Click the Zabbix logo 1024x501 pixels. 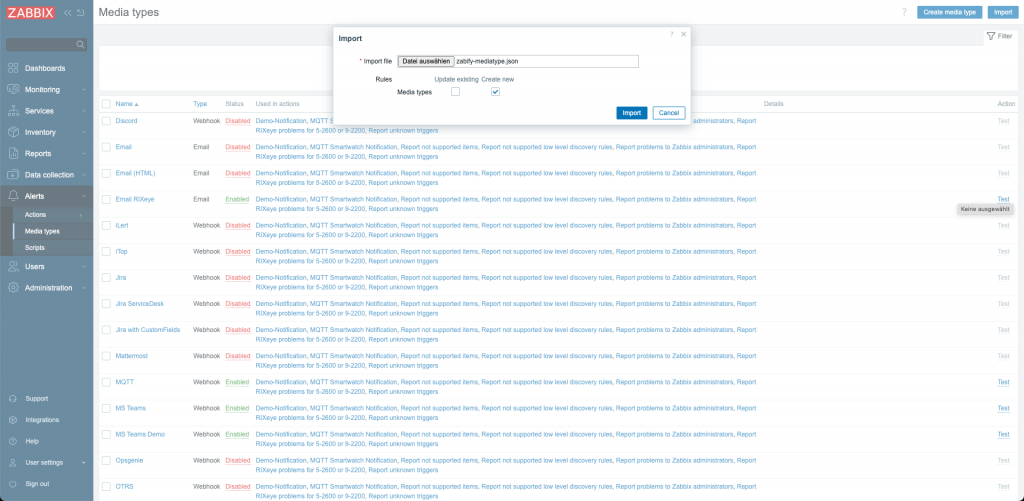31,12
